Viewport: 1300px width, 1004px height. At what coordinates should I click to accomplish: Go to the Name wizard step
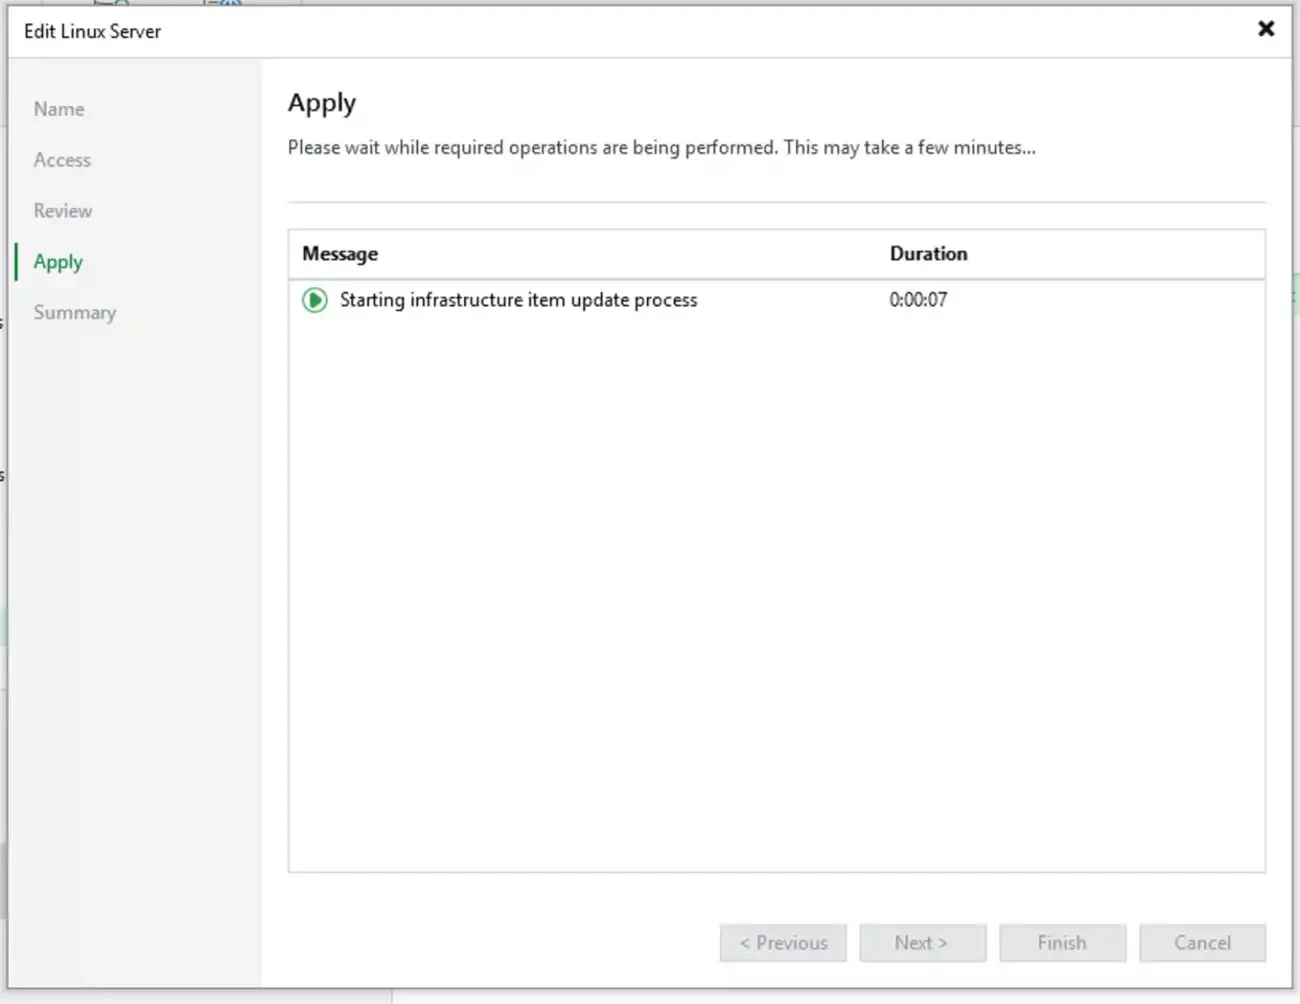[x=59, y=109]
